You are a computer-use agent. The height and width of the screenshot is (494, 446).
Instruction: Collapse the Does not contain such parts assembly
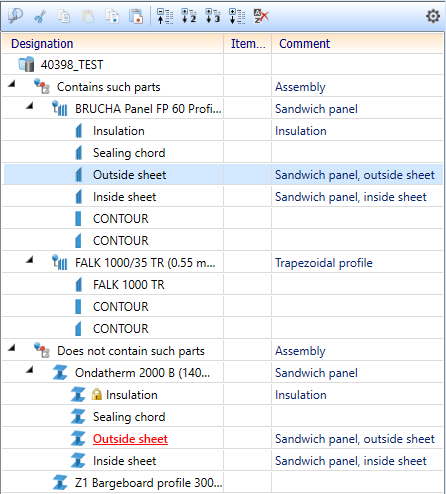(12, 348)
